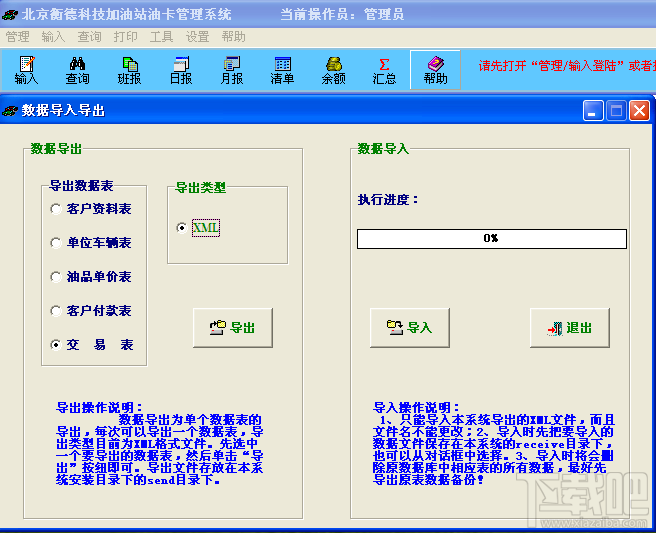Click the 0% progress bar

tap(492, 238)
